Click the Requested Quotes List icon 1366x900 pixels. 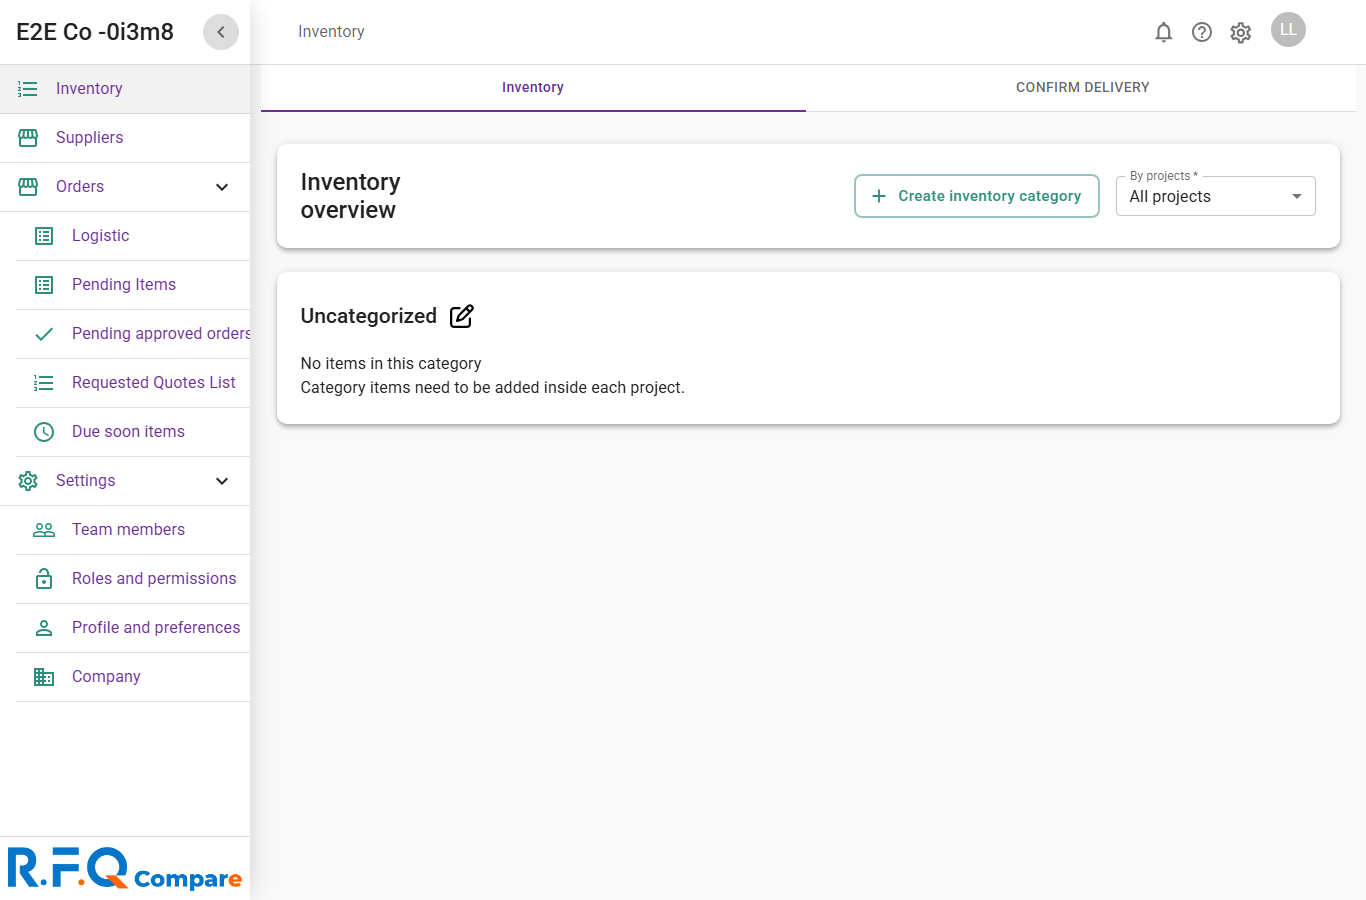pos(44,383)
